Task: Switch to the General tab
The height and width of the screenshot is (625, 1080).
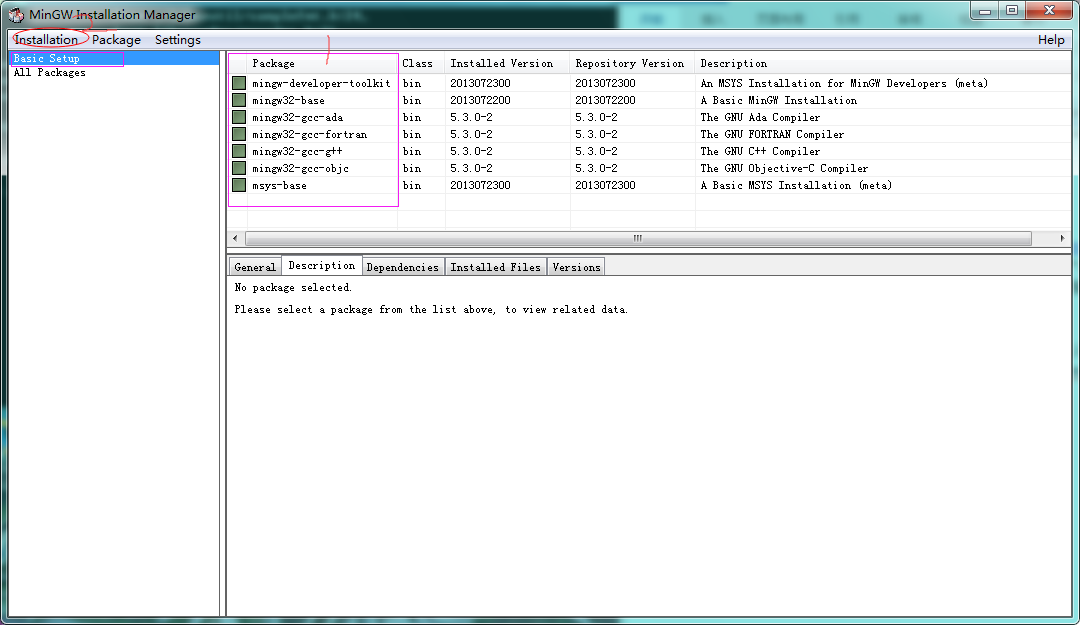Action: pyautogui.click(x=255, y=267)
